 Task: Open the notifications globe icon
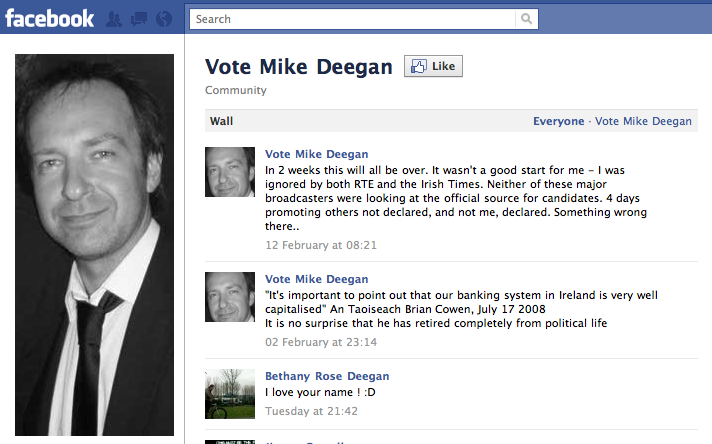tap(164, 19)
